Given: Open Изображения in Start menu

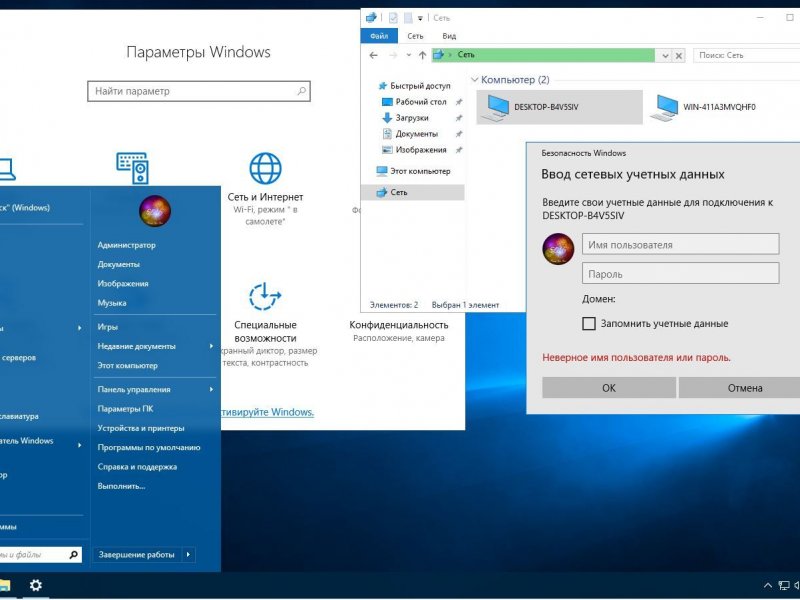Looking at the screenshot, I should [x=123, y=284].
